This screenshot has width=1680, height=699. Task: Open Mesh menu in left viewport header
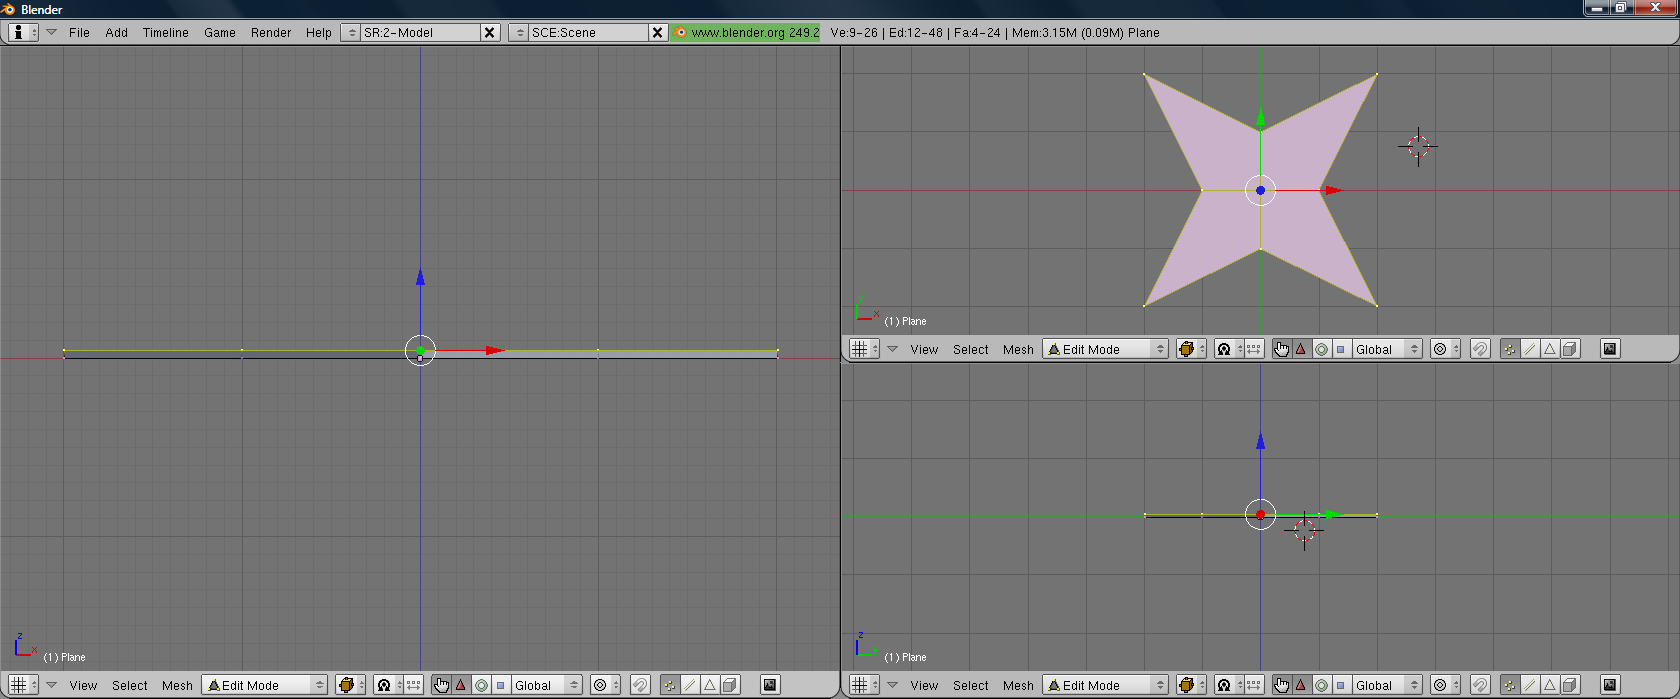(x=177, y=685)
